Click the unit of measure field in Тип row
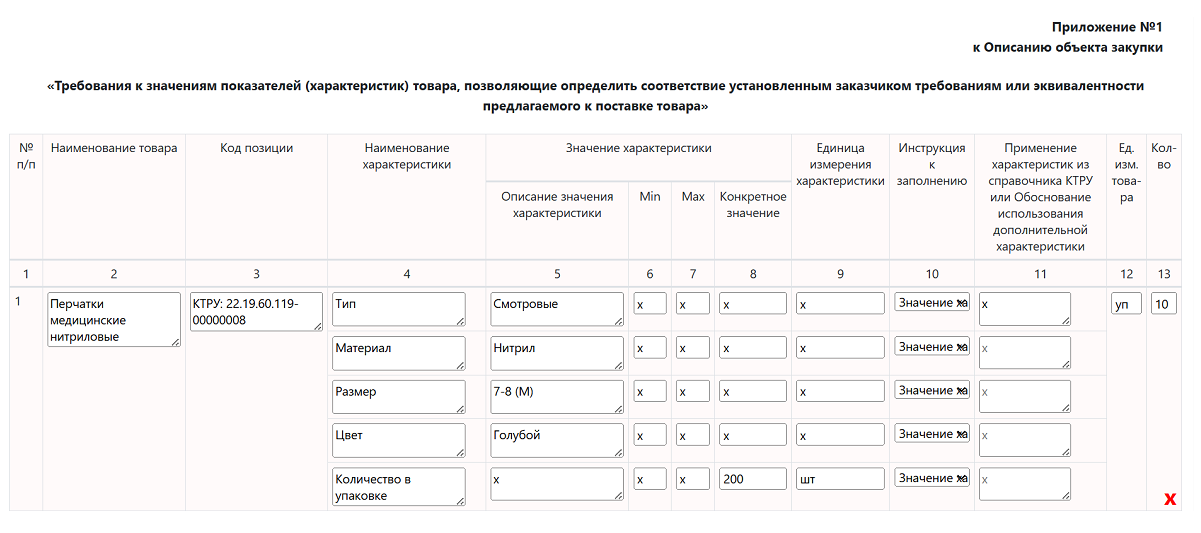1201x533 pixels. 840,303
